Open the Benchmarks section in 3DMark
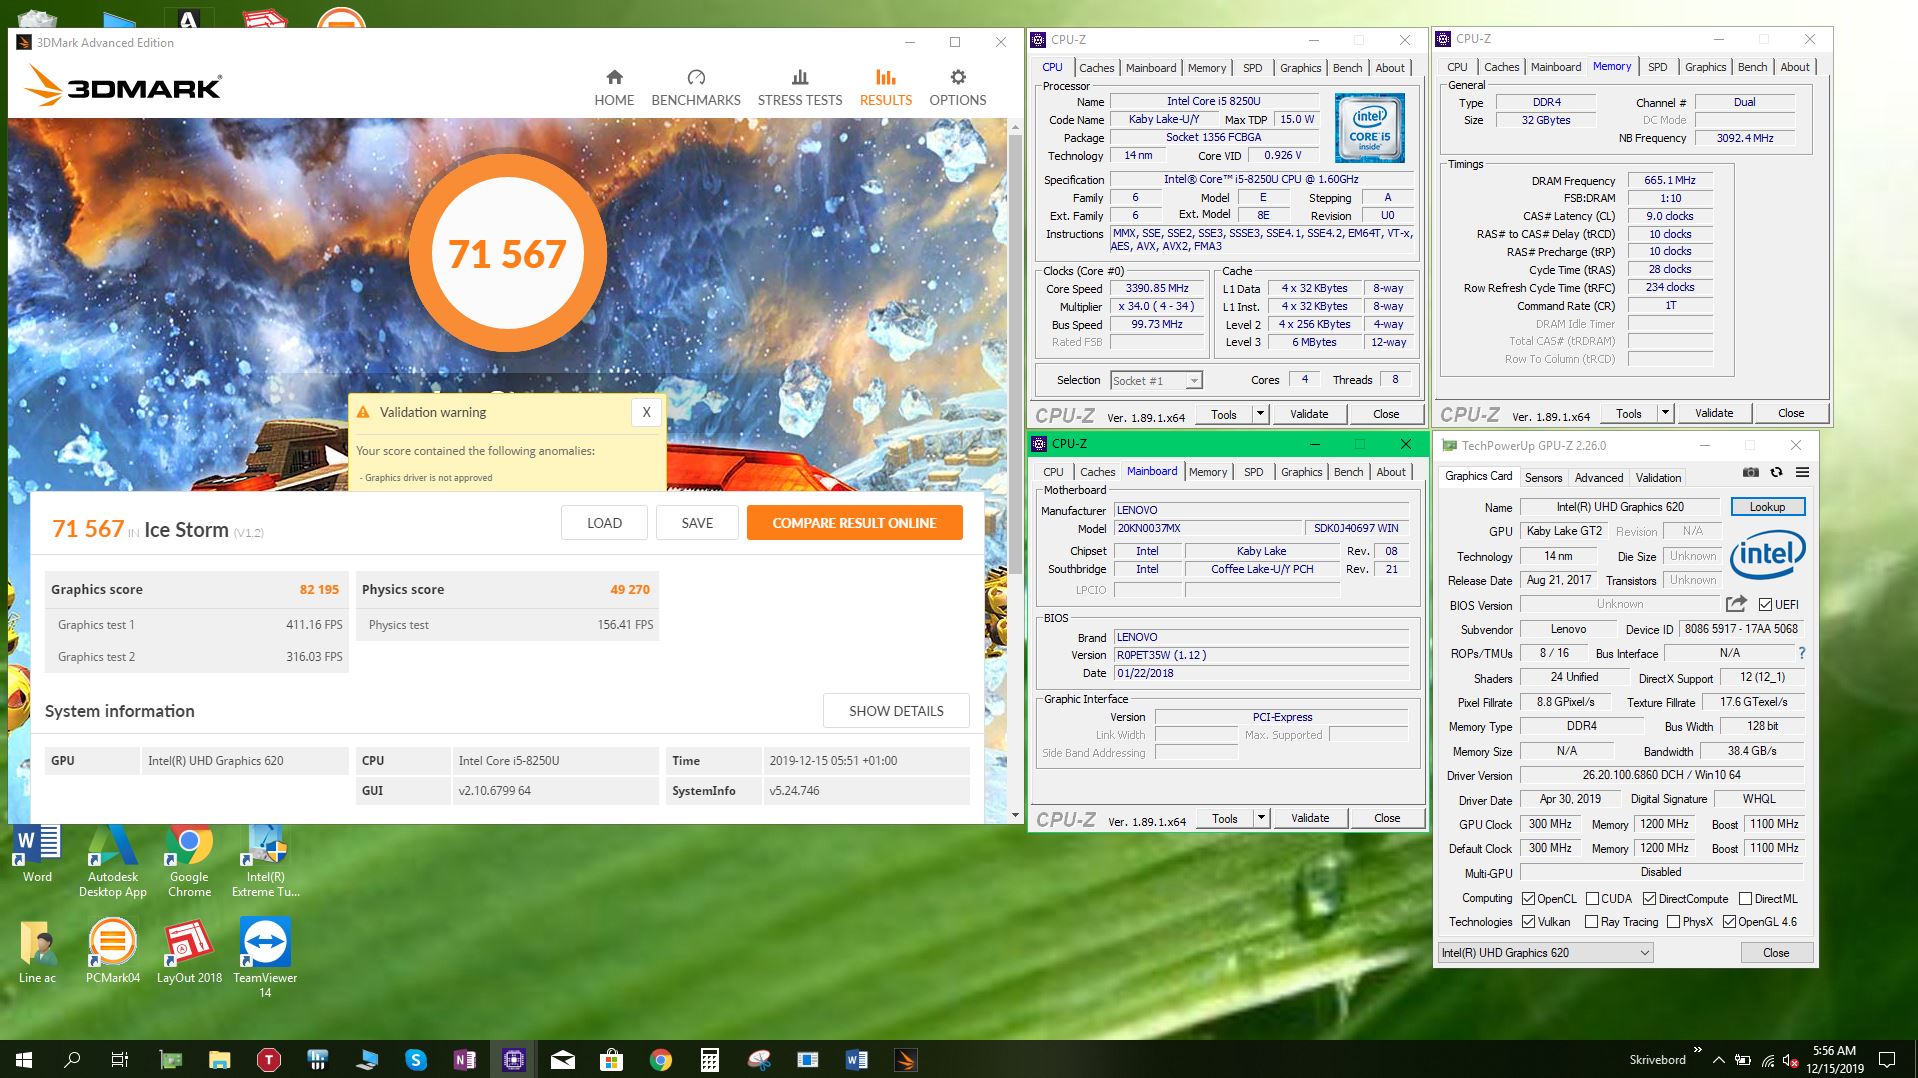Screen dimensions: 1918x1078 pyautogui.click(x=696, y=88)
